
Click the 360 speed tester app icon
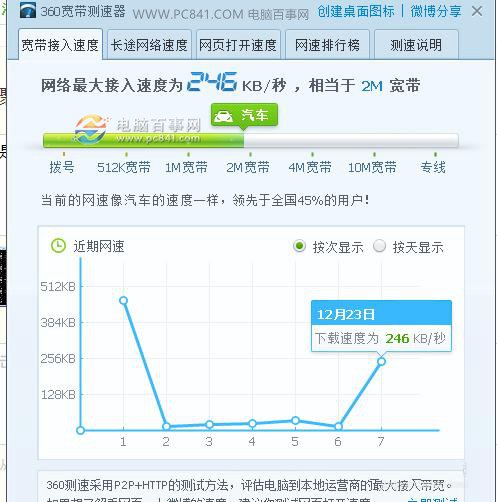pos(28,11)
